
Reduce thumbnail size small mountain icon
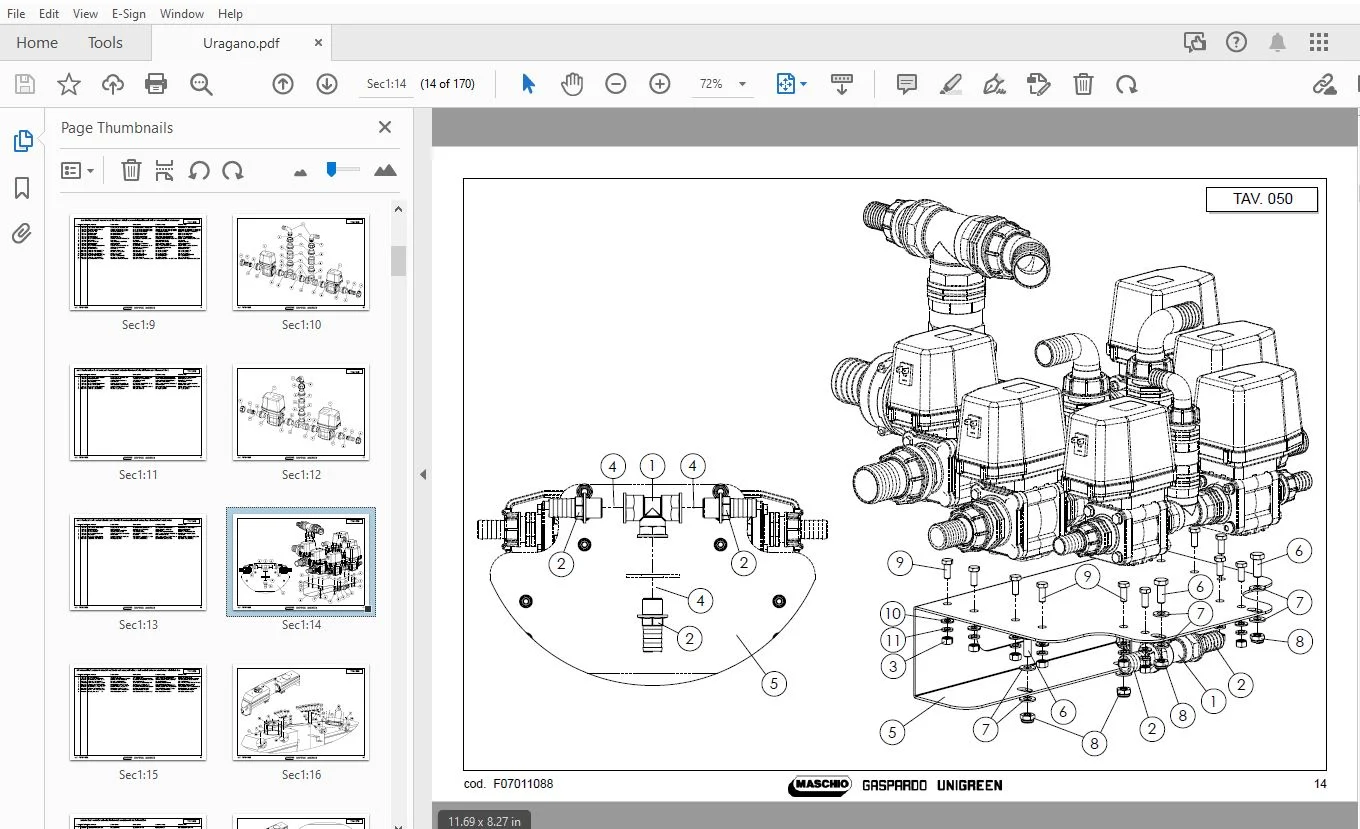coord(301,172)
